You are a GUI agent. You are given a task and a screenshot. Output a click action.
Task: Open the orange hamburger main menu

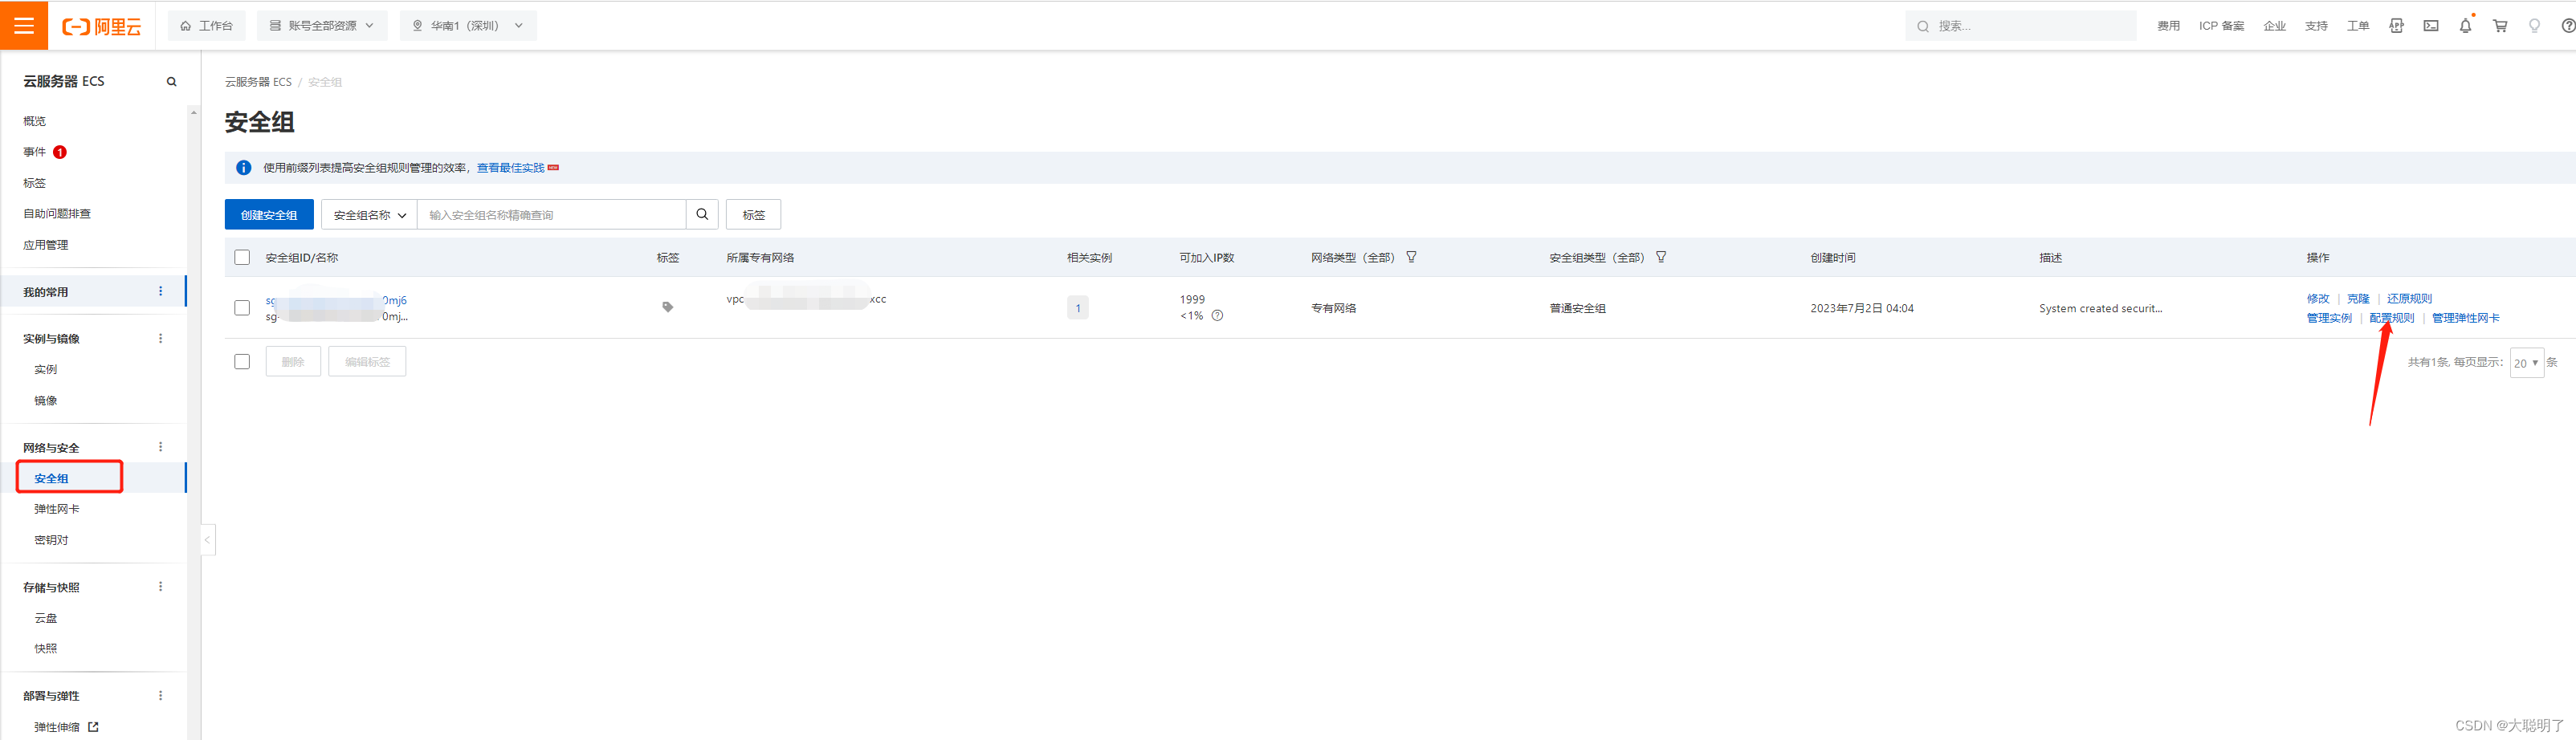tap(24, 25)
